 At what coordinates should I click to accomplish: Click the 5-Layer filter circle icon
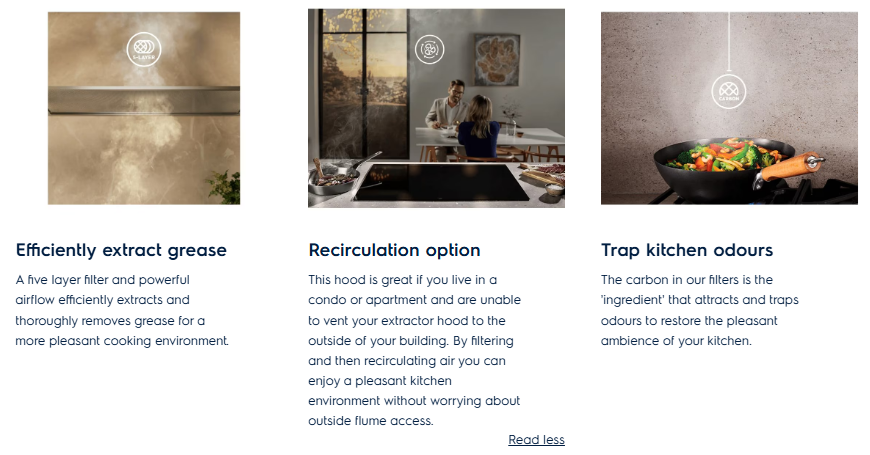click(144, 49)
